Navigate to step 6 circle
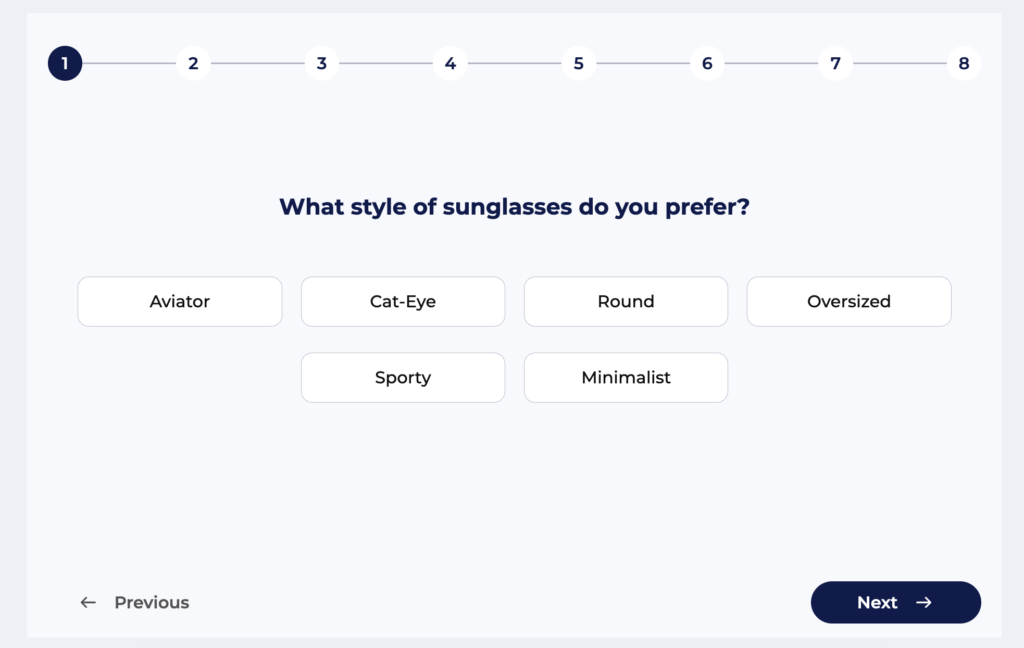The height and width of the screenshot is (648, 1024). pos(707,63)
